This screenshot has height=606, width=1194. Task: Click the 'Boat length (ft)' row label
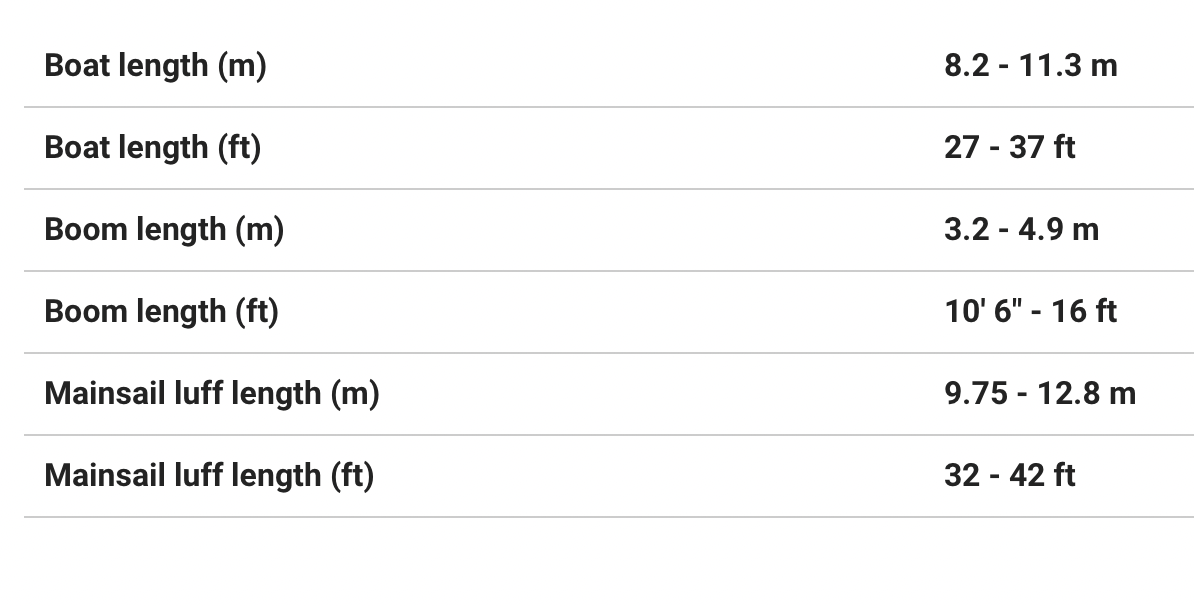click(152, 148)
